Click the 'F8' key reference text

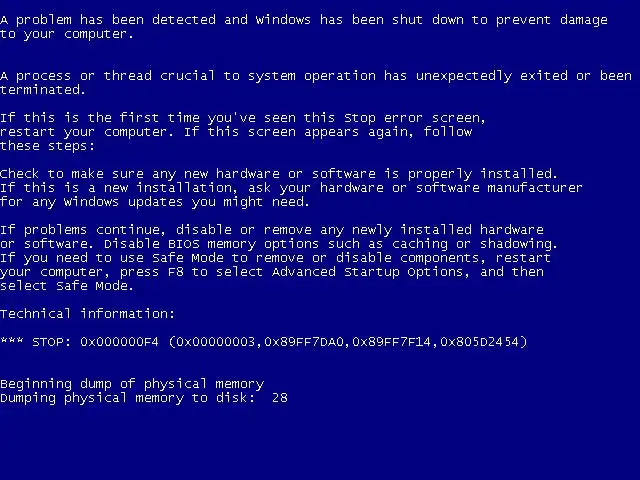tap(176, 272)
